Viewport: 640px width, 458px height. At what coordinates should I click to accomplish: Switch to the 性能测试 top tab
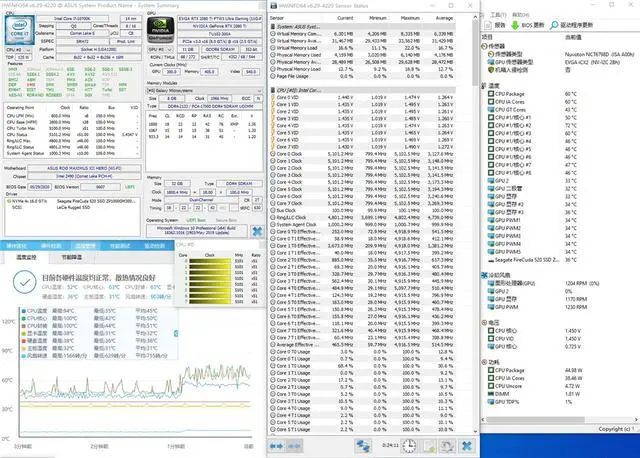coord(120,246)
